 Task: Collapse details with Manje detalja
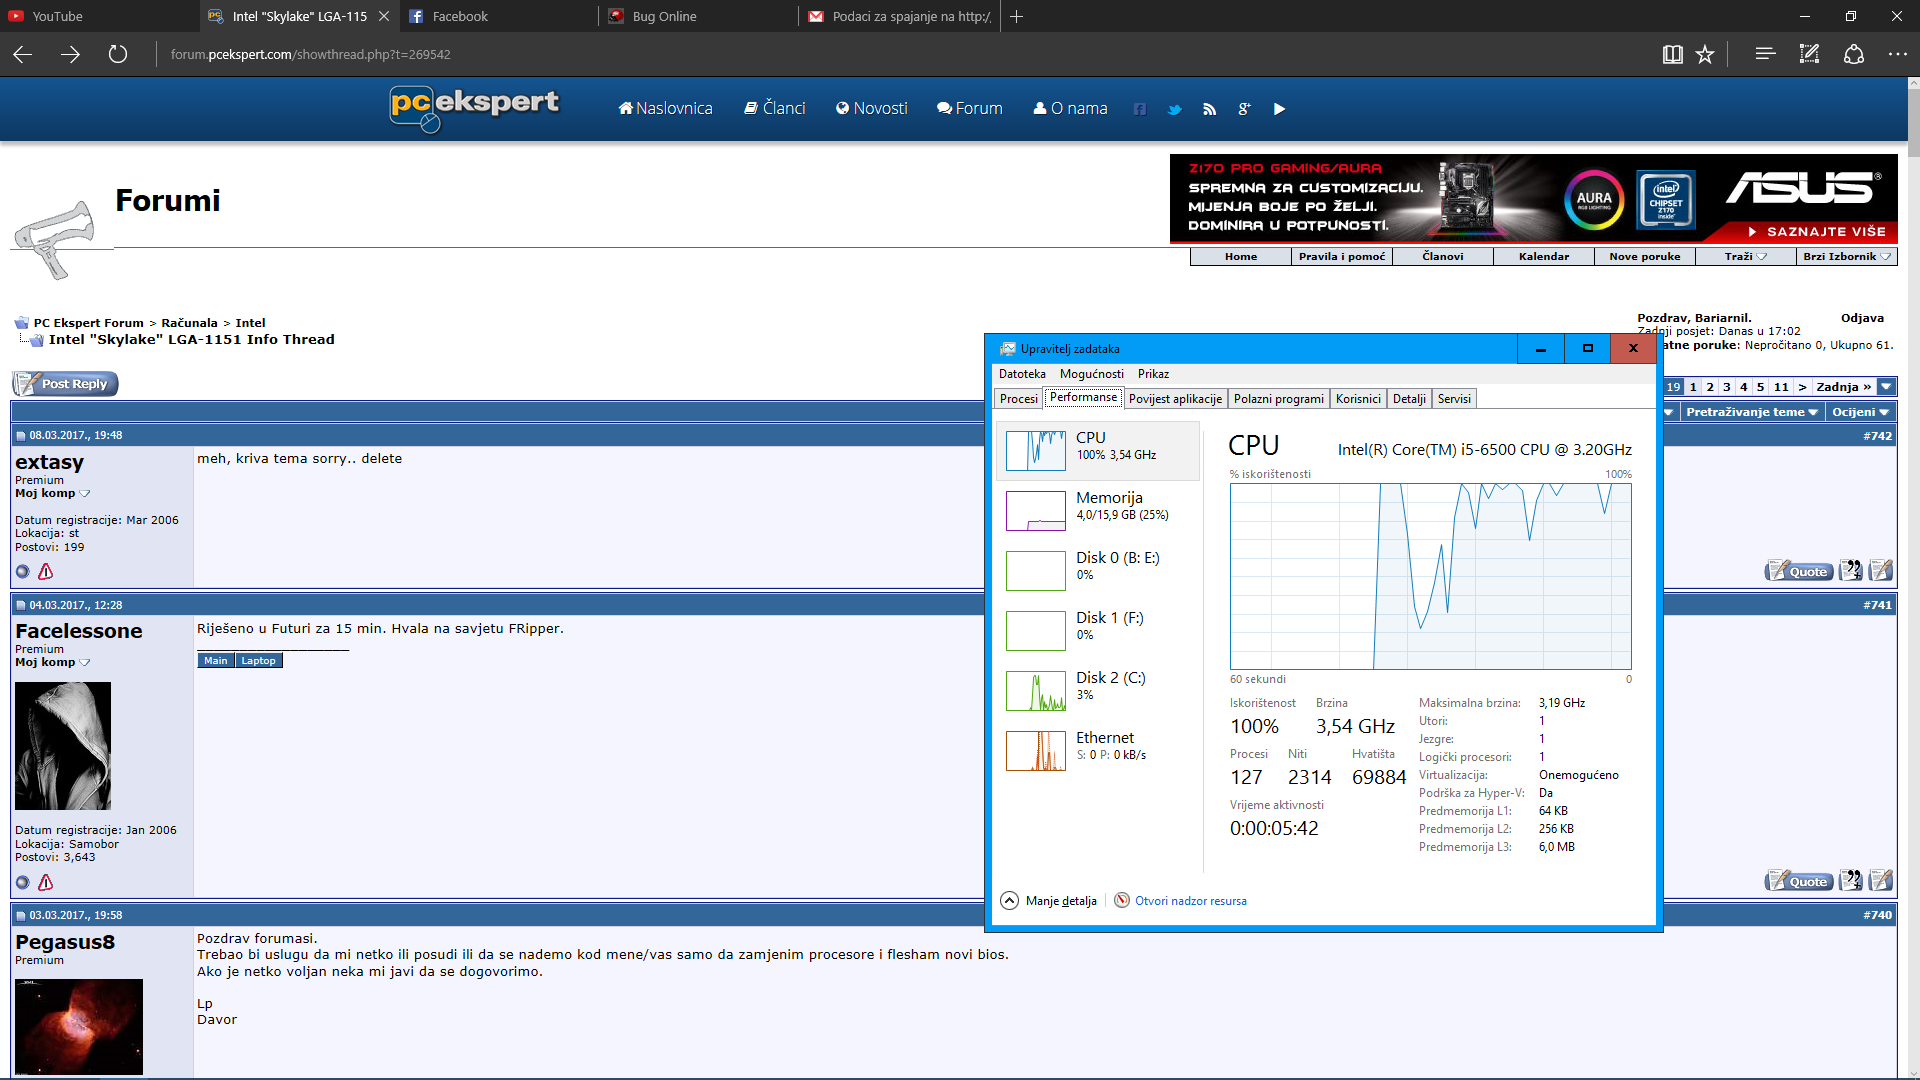pyautogui.click(x=1049, y=901)
